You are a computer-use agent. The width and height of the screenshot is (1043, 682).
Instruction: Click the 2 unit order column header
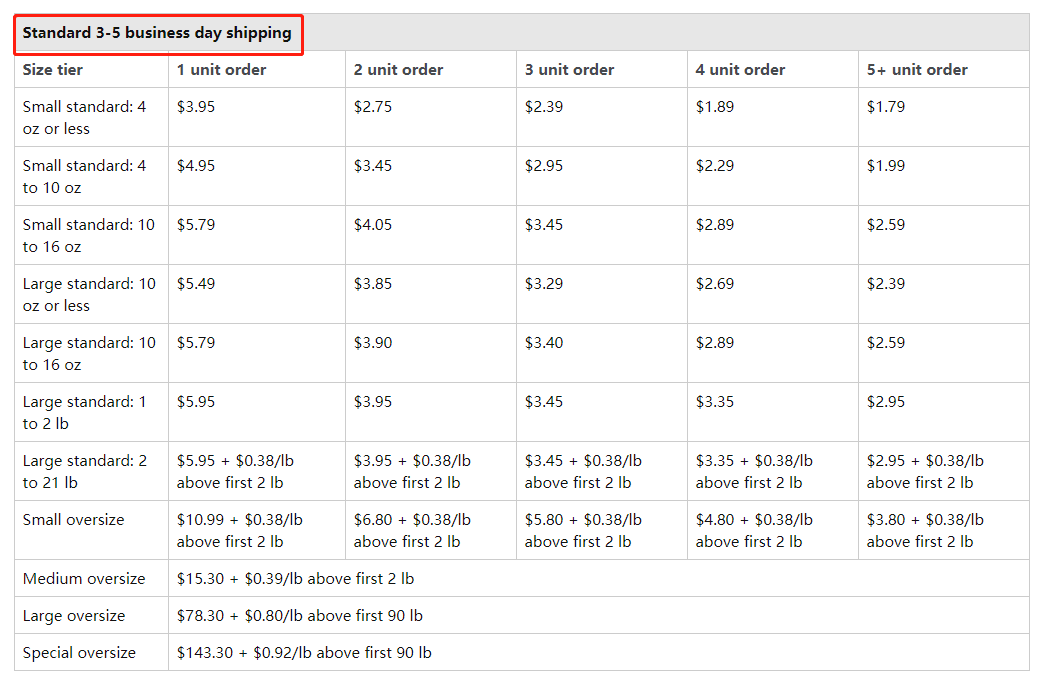(x=398, y=70)
